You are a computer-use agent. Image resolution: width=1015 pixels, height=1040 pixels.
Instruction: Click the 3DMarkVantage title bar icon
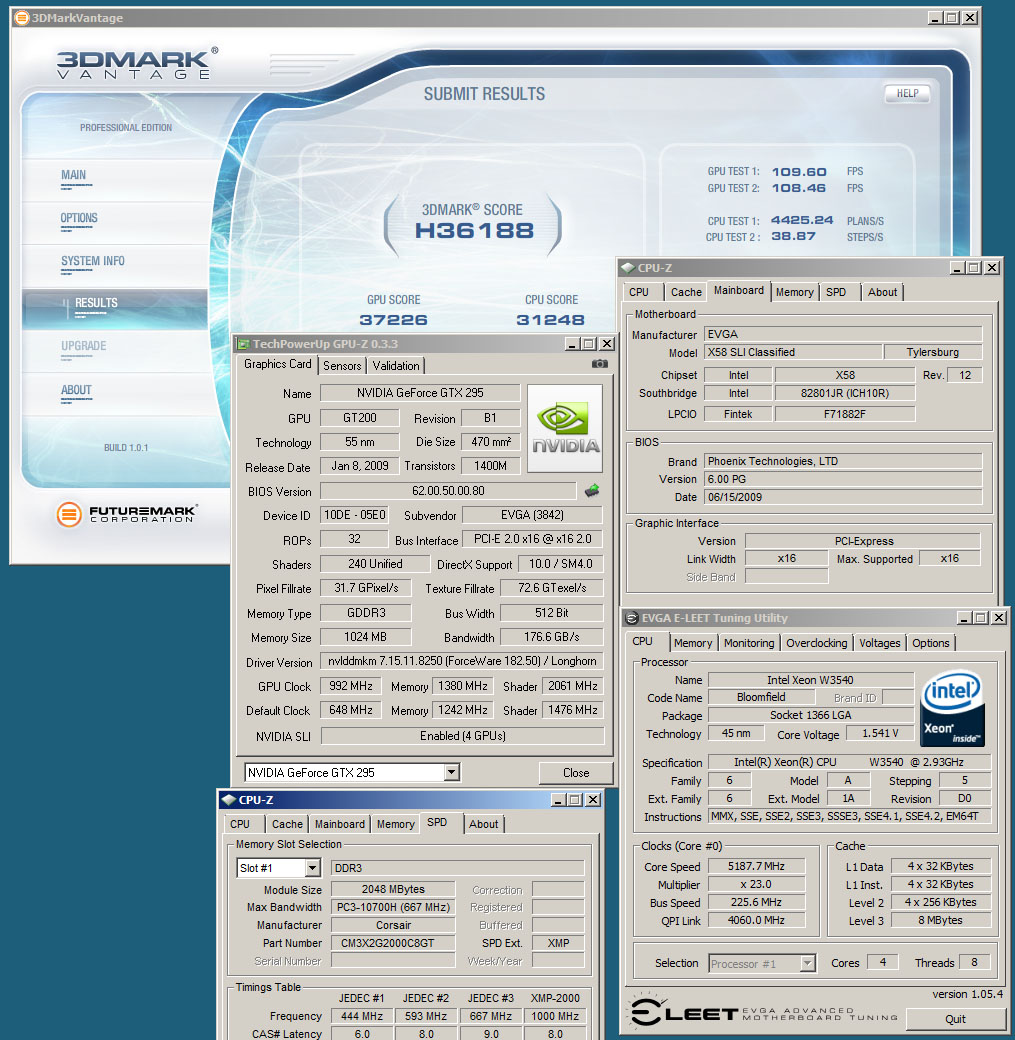[x=21, y=18]
